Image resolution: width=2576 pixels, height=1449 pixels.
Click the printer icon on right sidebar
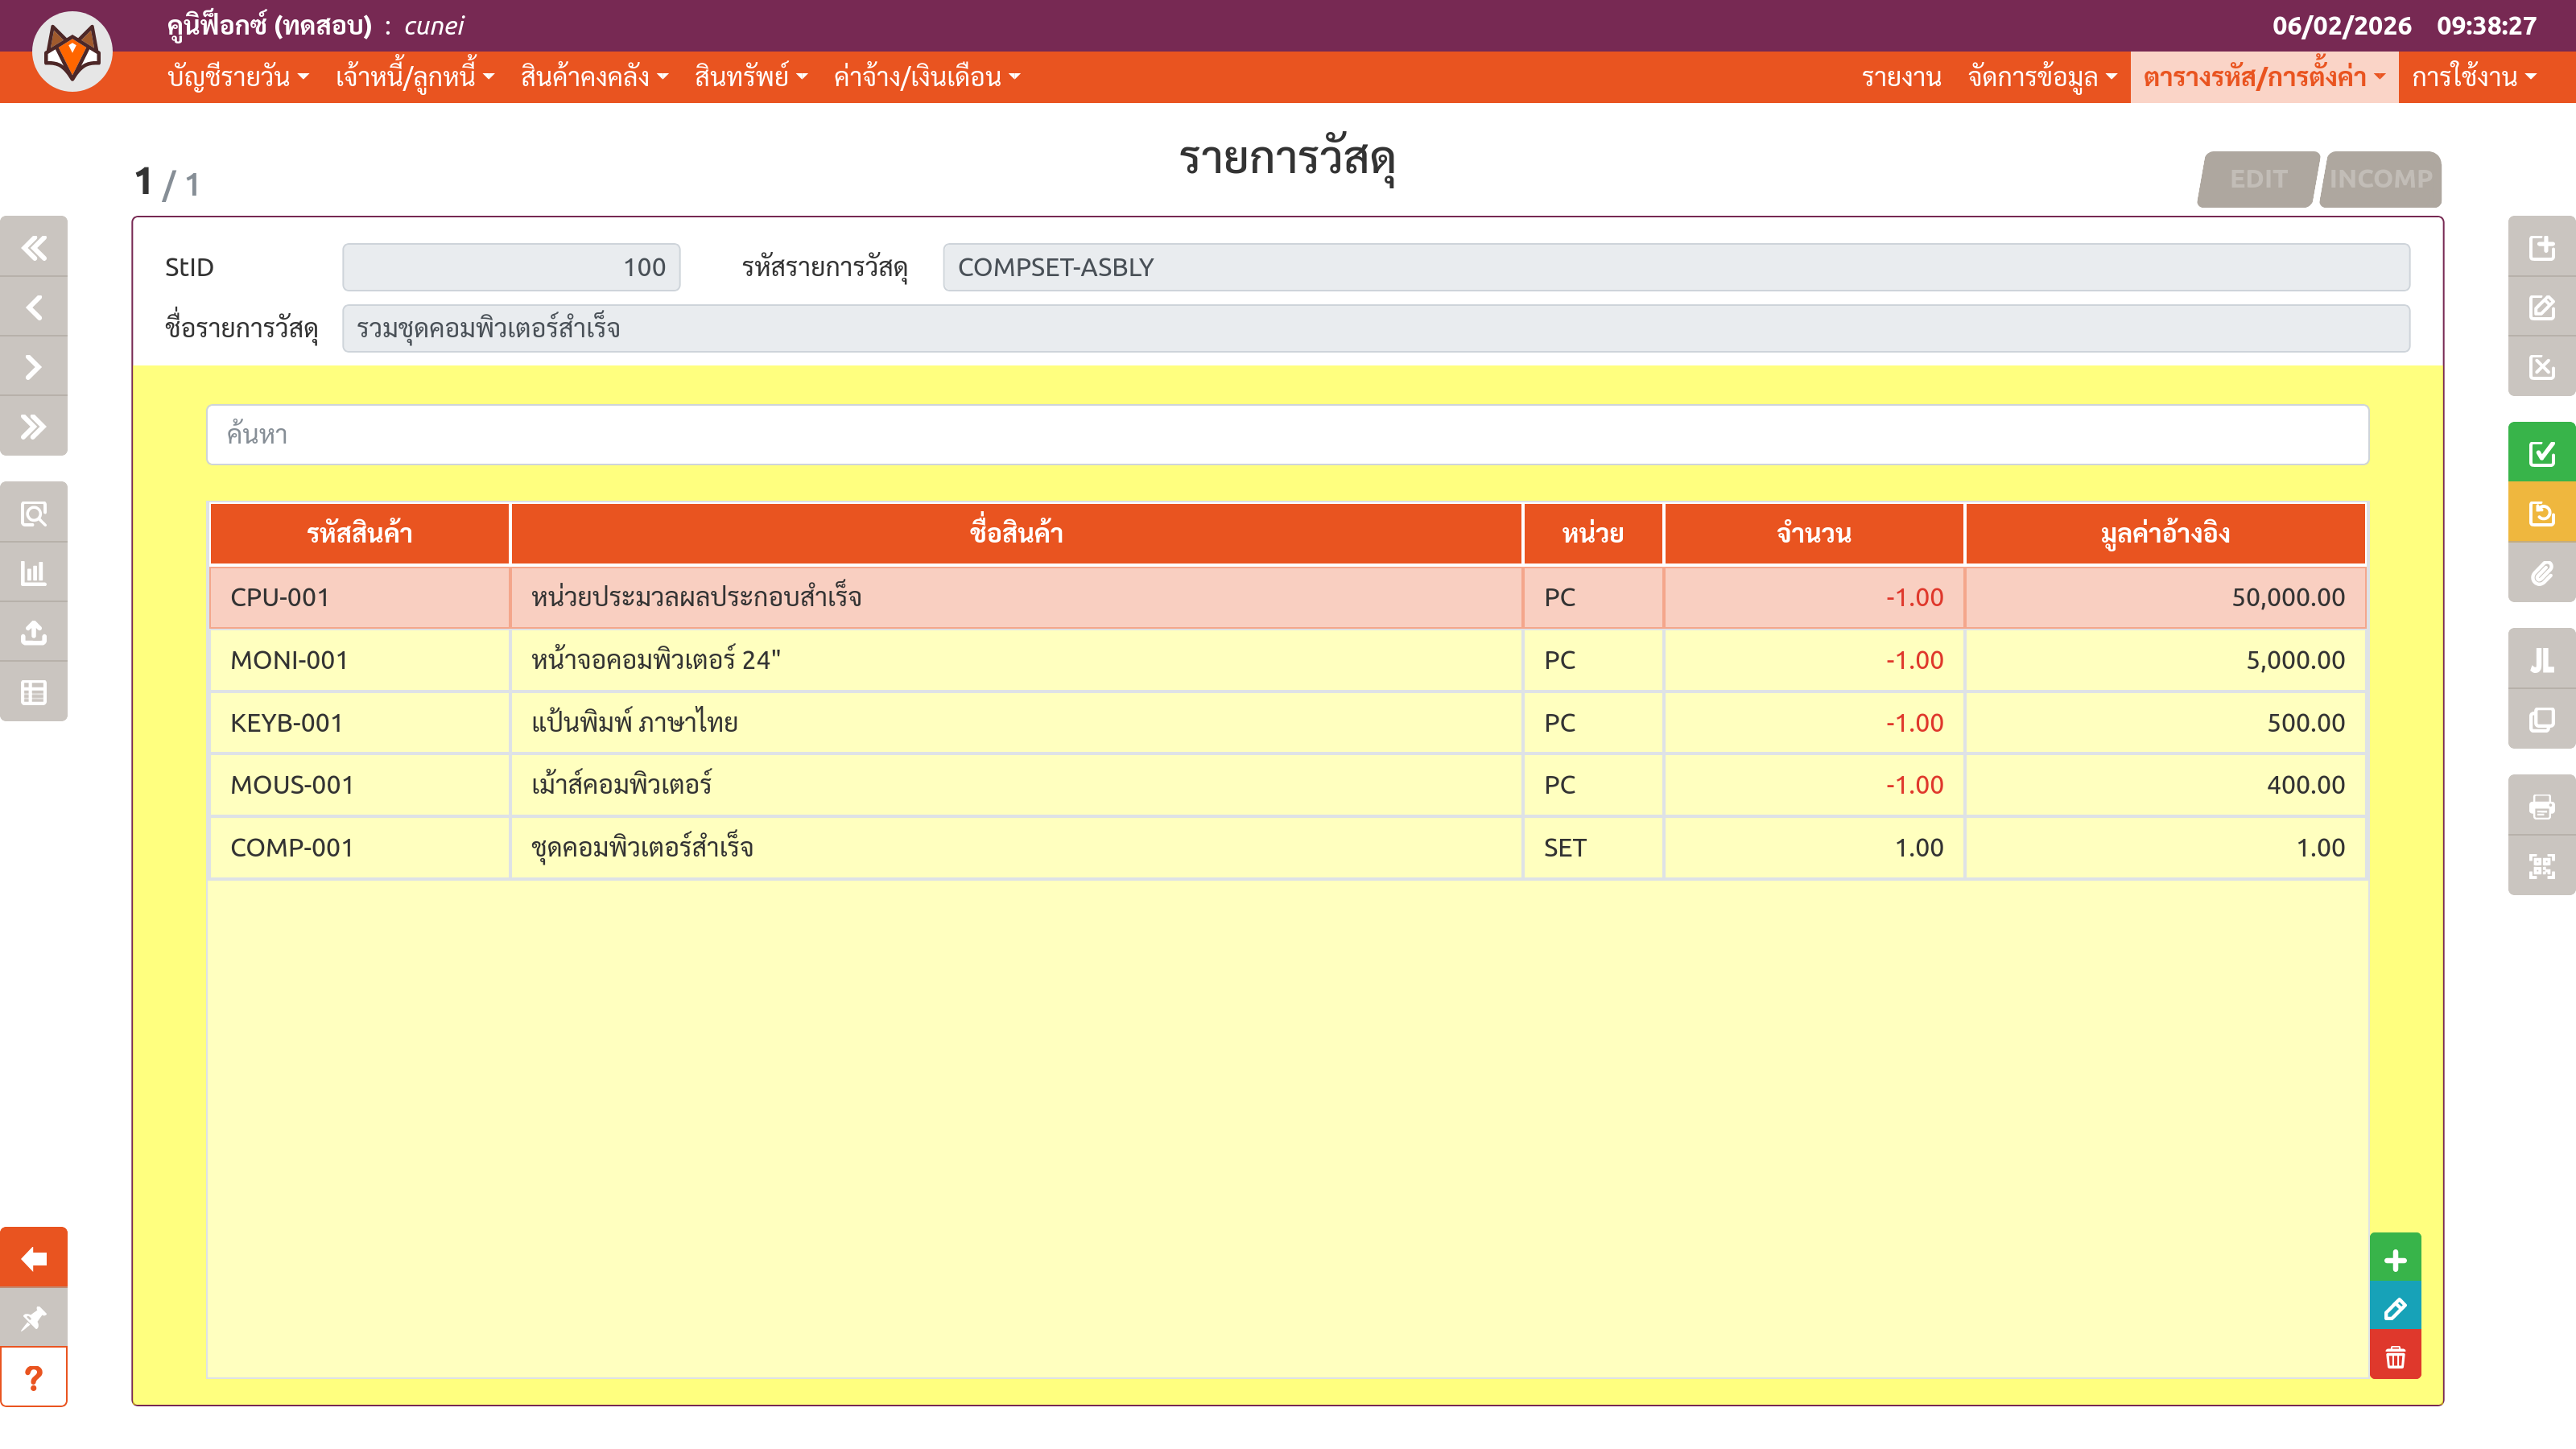click(2541, 806)
